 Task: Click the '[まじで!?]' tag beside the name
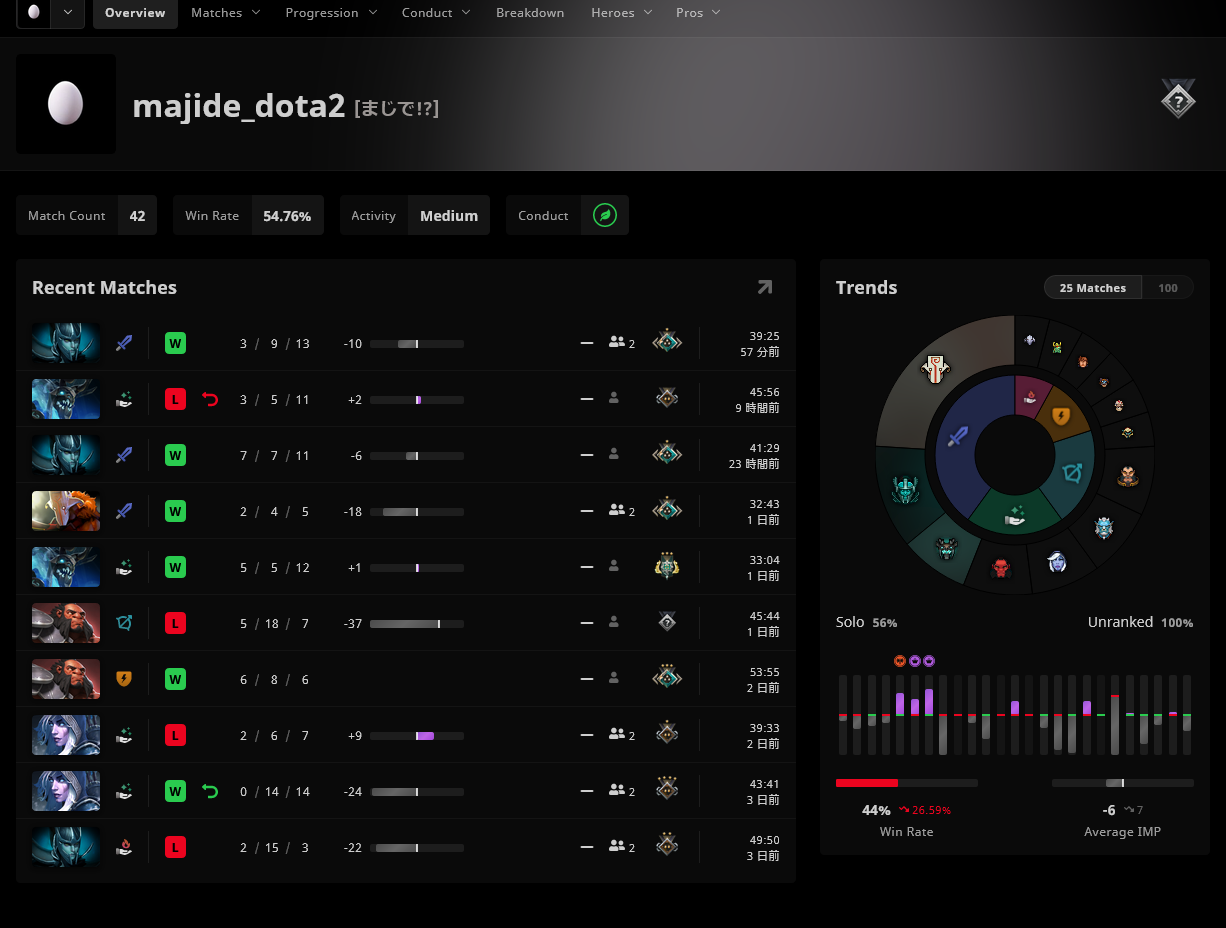tap(396, 107)
